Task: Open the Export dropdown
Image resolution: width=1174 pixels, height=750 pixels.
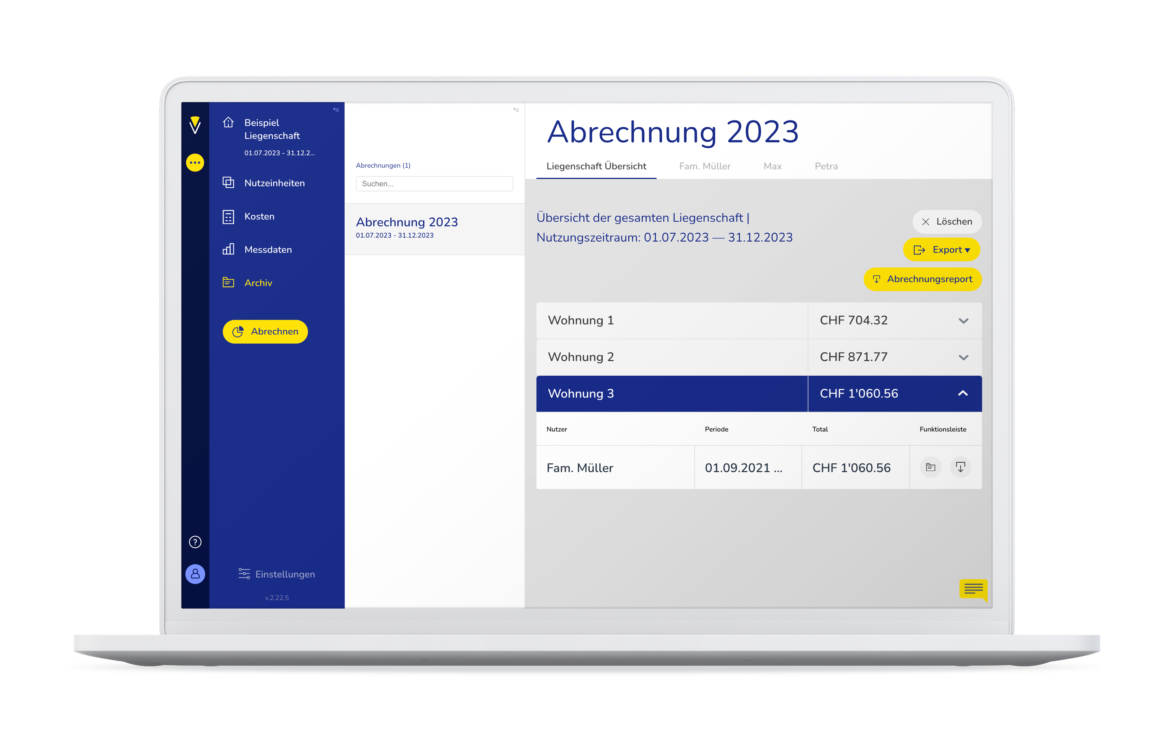Action: click(941, 250)
